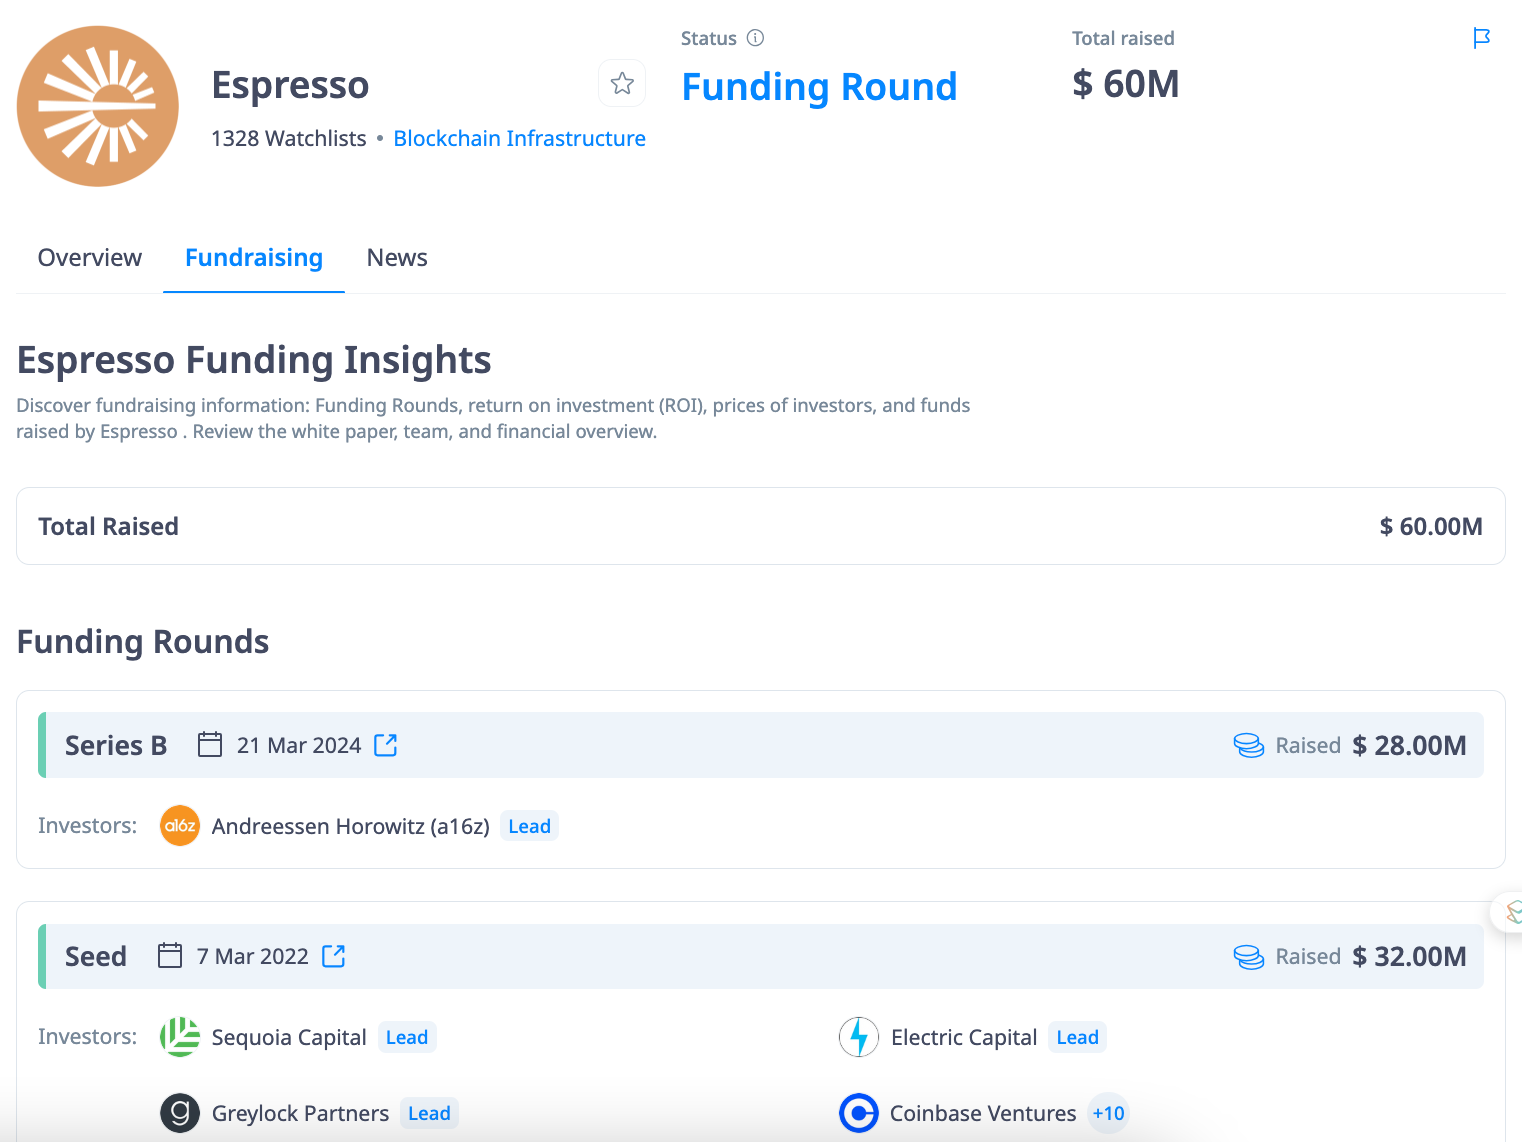Add Espresso to watchlist with star button
1522x1142 pixels.
tap(622, 83)
